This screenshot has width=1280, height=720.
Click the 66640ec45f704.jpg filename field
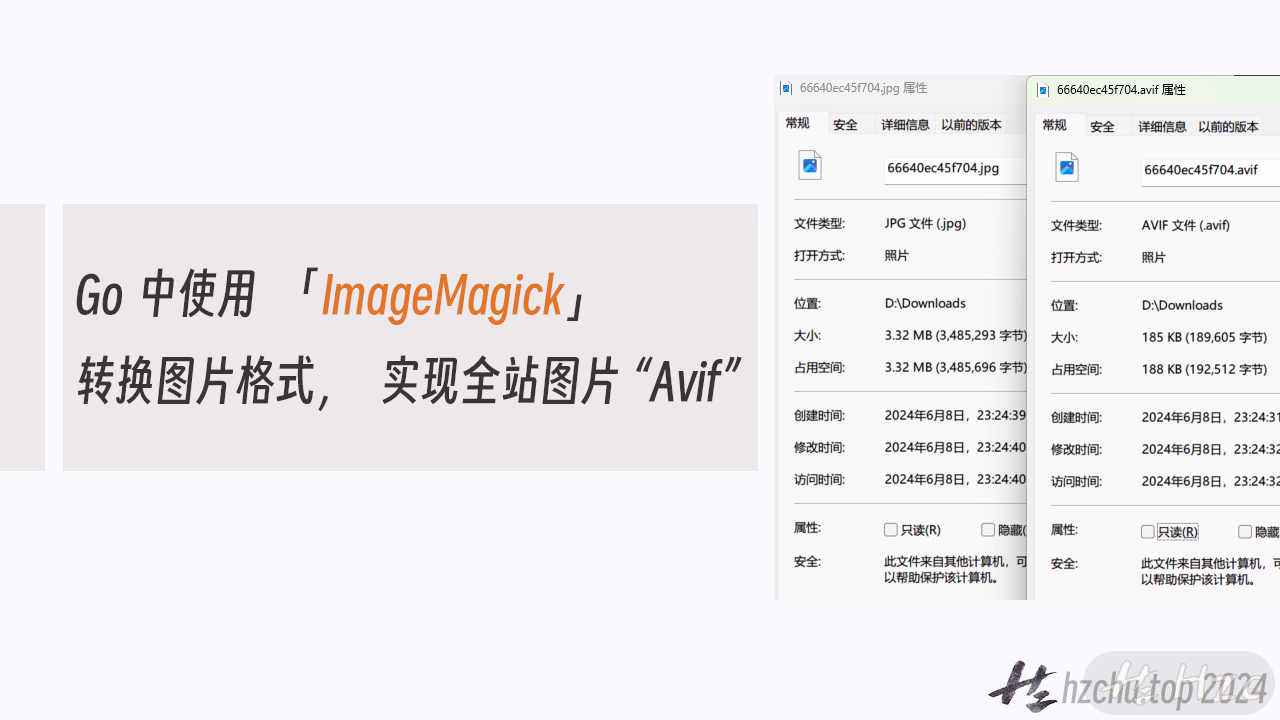click(955, 169)
